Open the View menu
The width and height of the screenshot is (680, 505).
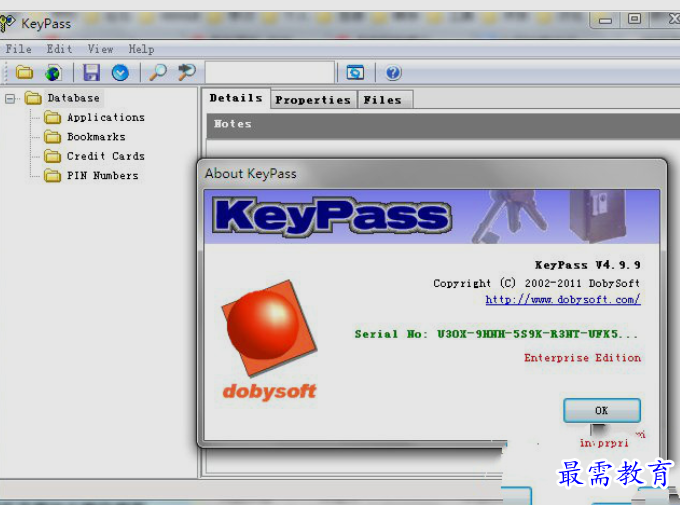click(x=101, y=49)
